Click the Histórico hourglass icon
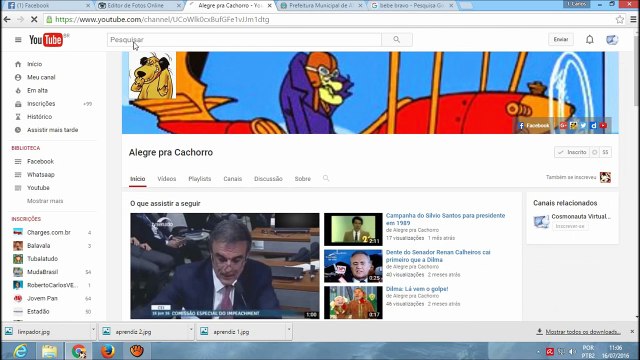Screen dimensions: 640x360 [x=18, y=117]
